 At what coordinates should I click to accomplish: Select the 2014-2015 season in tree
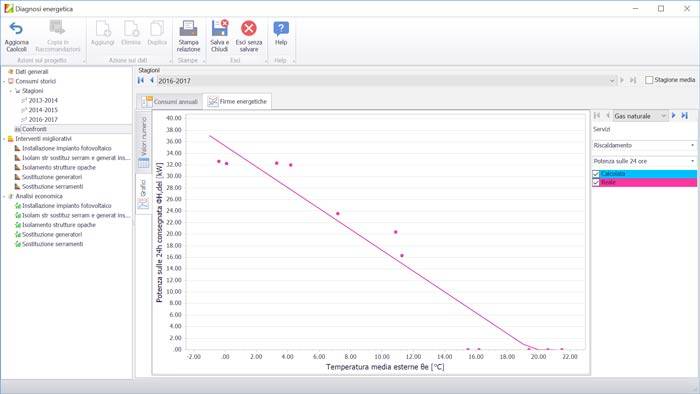coord(43,110)
